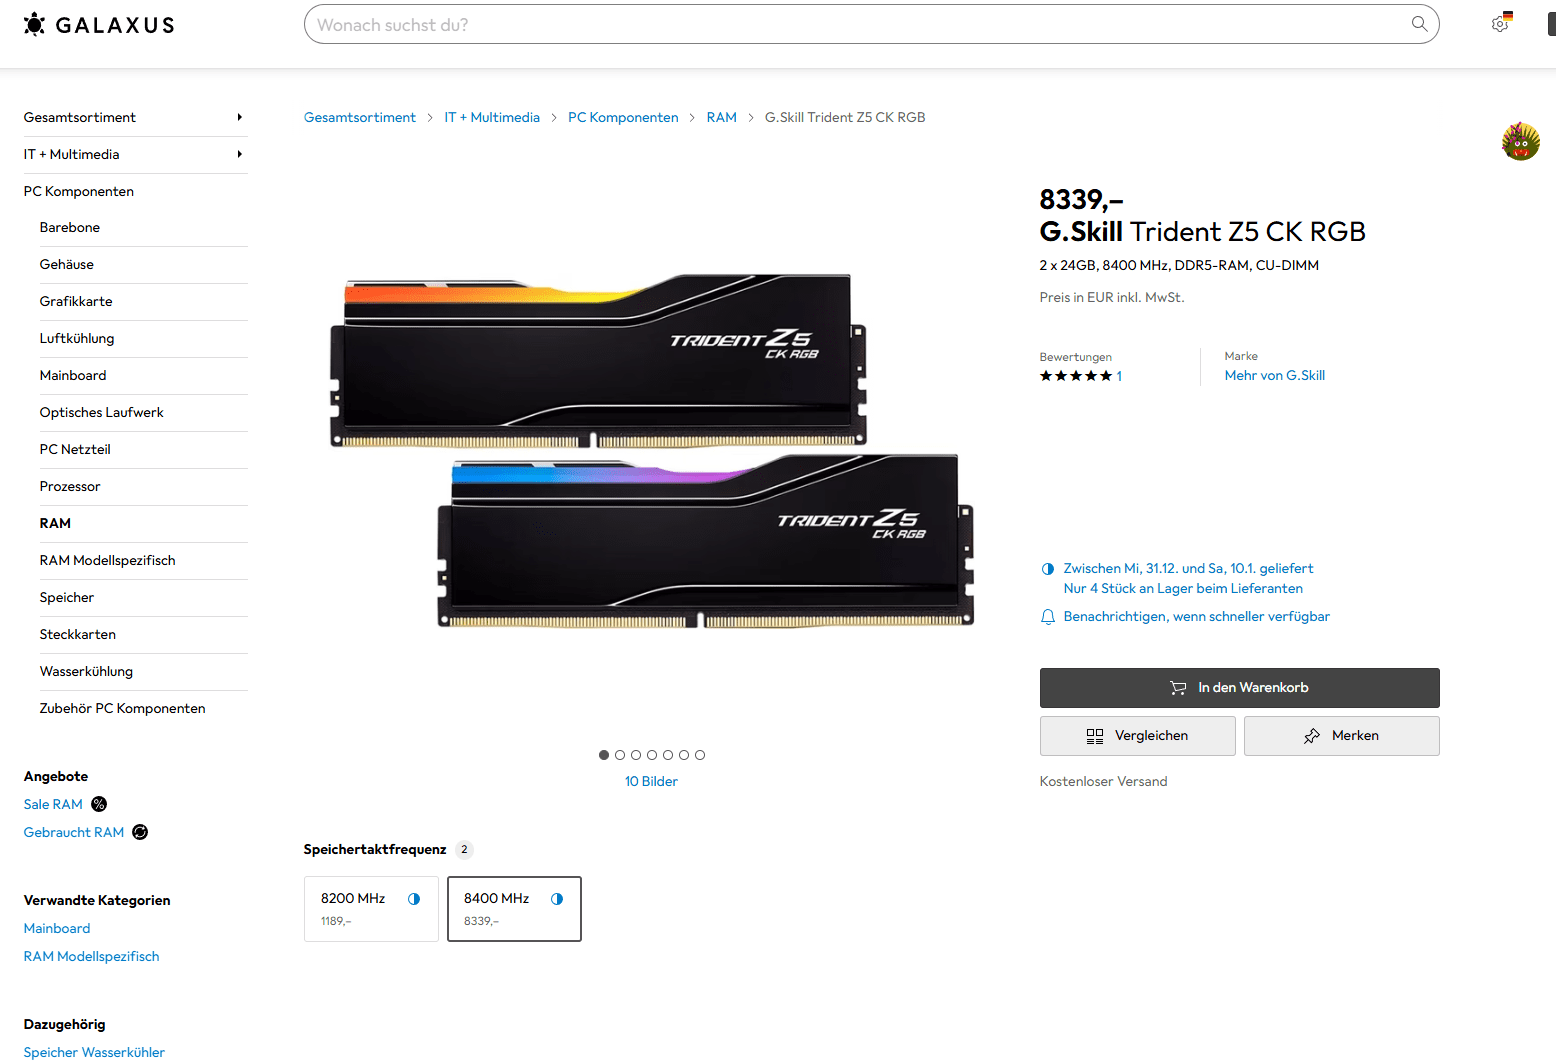Open settings gear with German flag

[1501, 23]
